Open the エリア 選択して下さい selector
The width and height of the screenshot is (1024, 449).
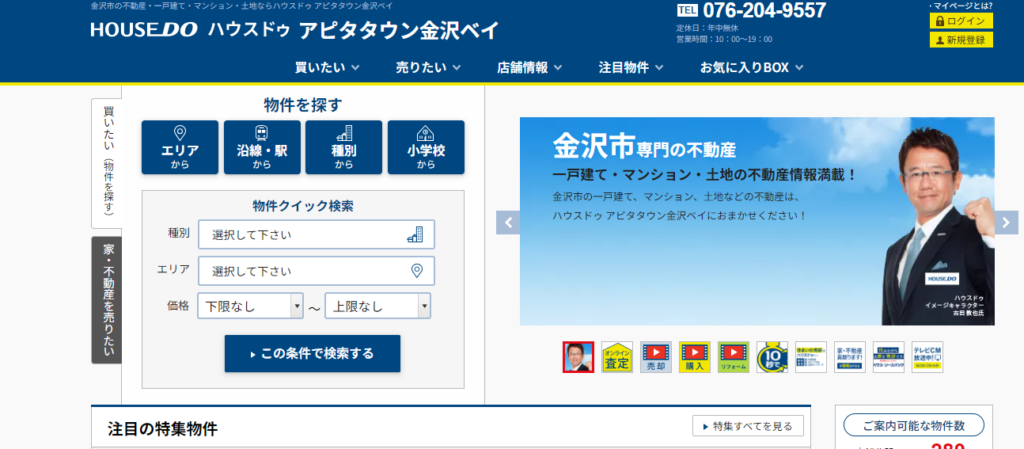click(316, 271)
